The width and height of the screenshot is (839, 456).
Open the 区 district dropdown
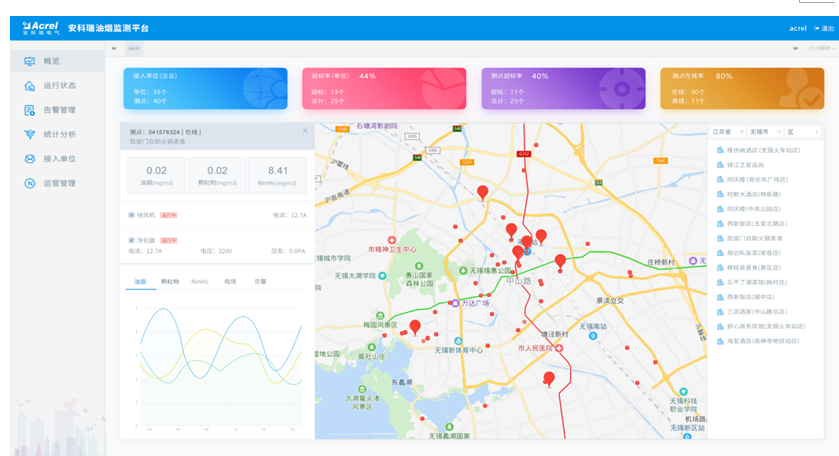(801, 132)
